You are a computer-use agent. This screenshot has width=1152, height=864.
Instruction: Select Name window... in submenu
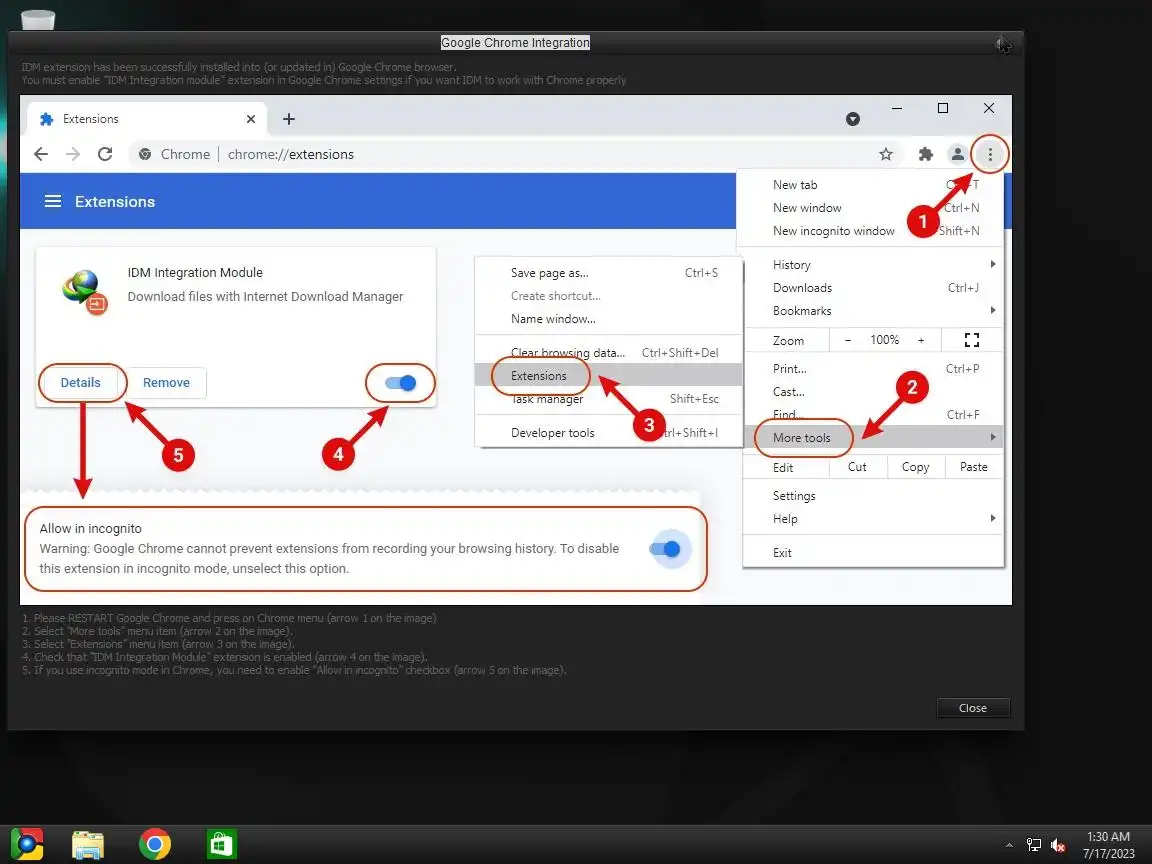click(x=608, y=319)
